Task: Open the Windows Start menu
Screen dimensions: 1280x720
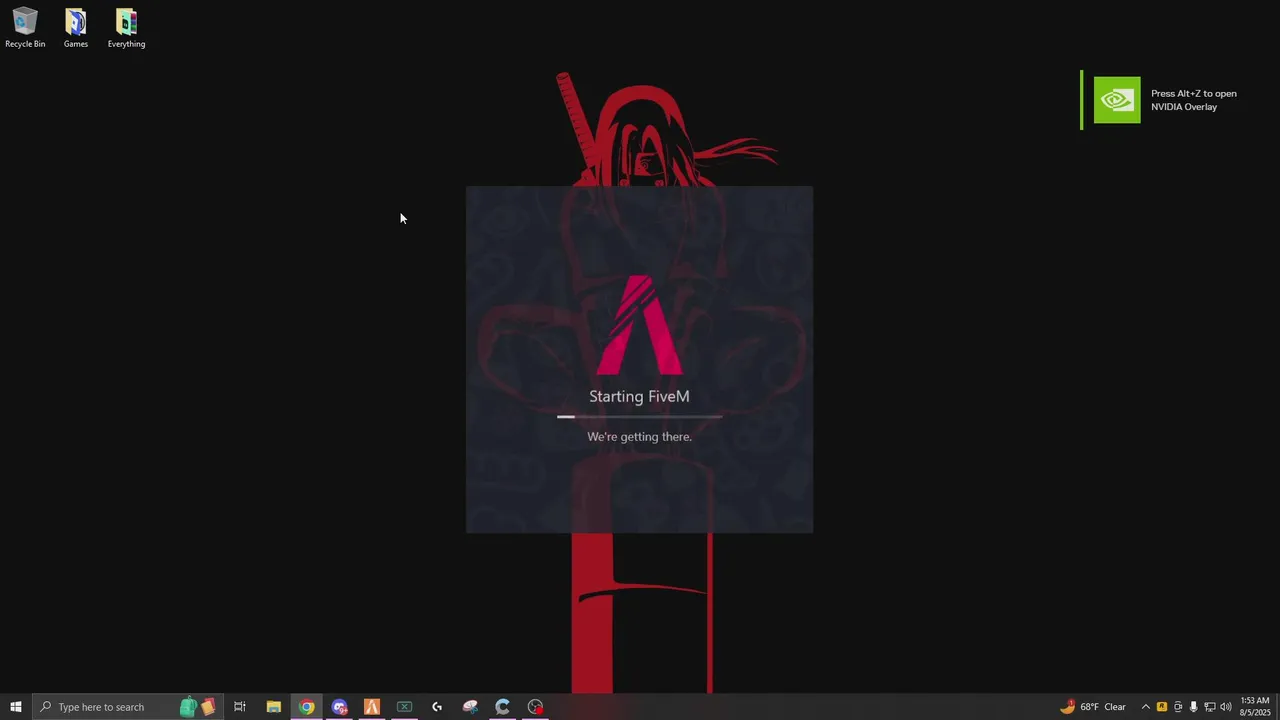Action: click(x=16, y=707)
